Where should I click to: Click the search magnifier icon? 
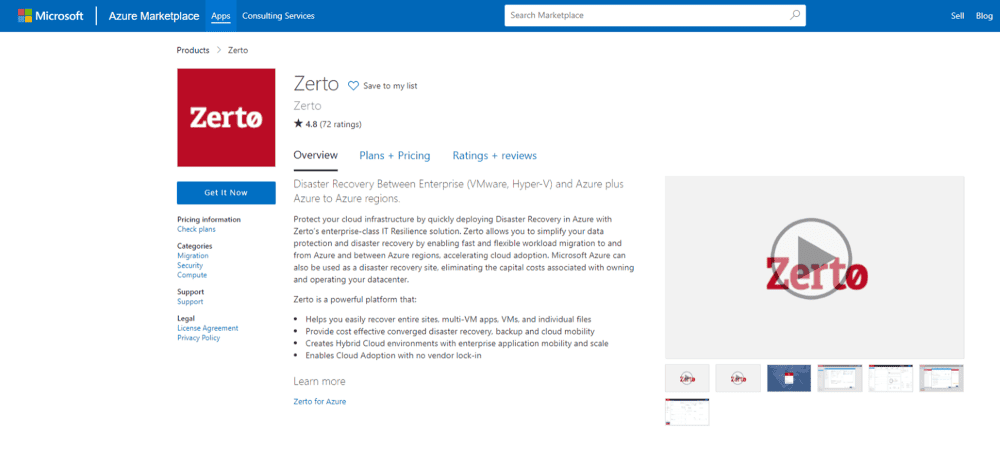pos(795,16)
